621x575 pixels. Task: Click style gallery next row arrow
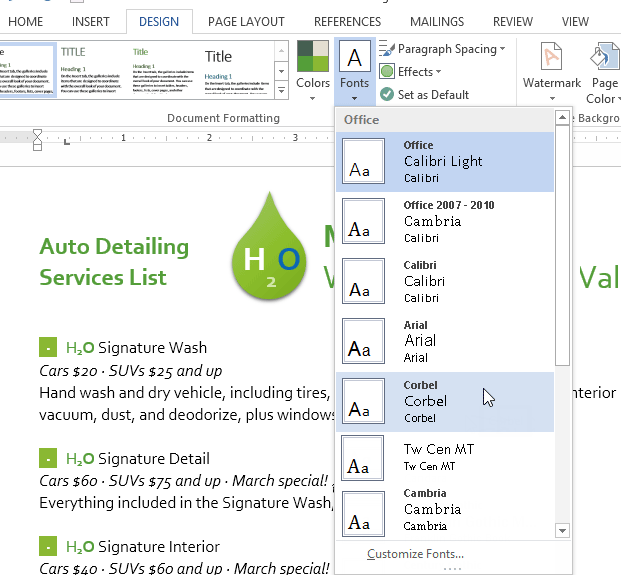click(281, 71)
